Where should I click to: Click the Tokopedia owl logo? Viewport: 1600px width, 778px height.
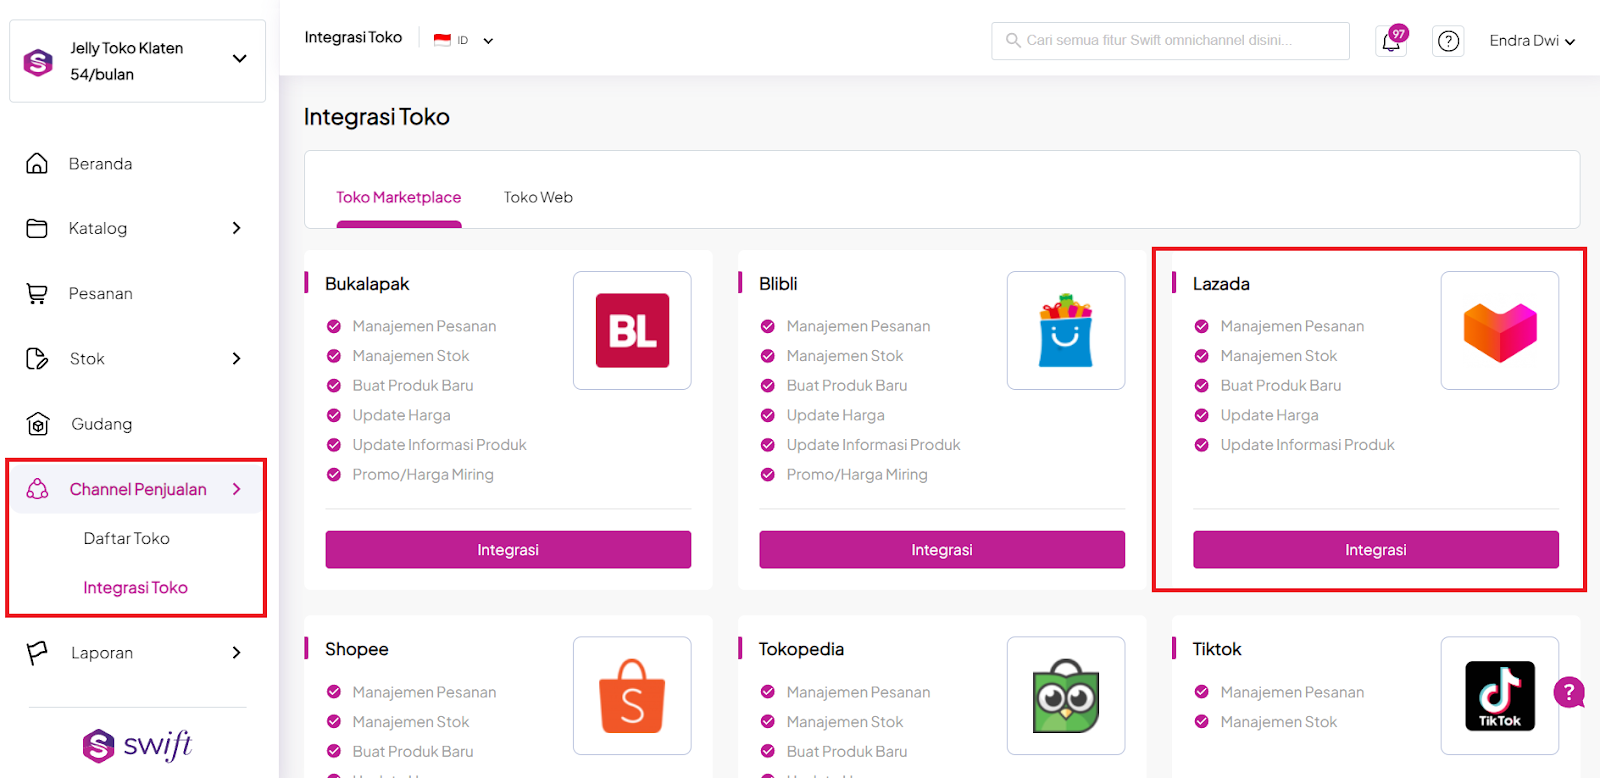[x=1066, y=696]
